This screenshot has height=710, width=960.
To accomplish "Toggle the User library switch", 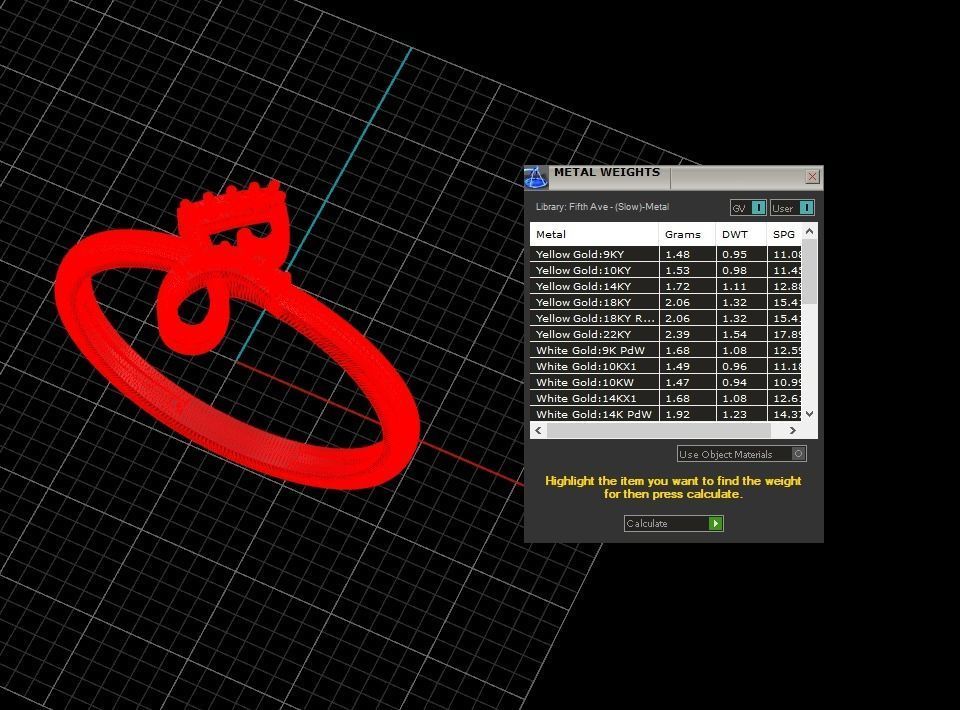I will (x=792, y=208).
